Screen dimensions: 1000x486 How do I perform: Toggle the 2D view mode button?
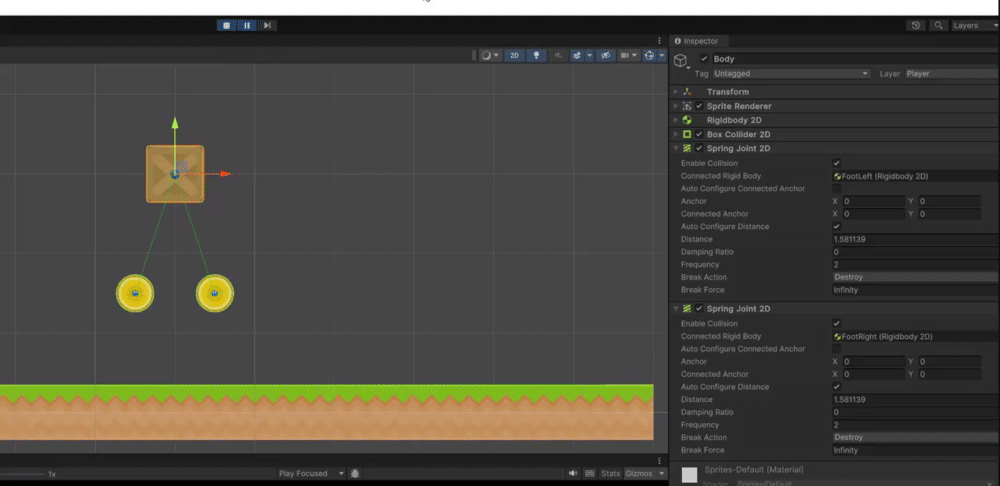[x=514, y=55]
